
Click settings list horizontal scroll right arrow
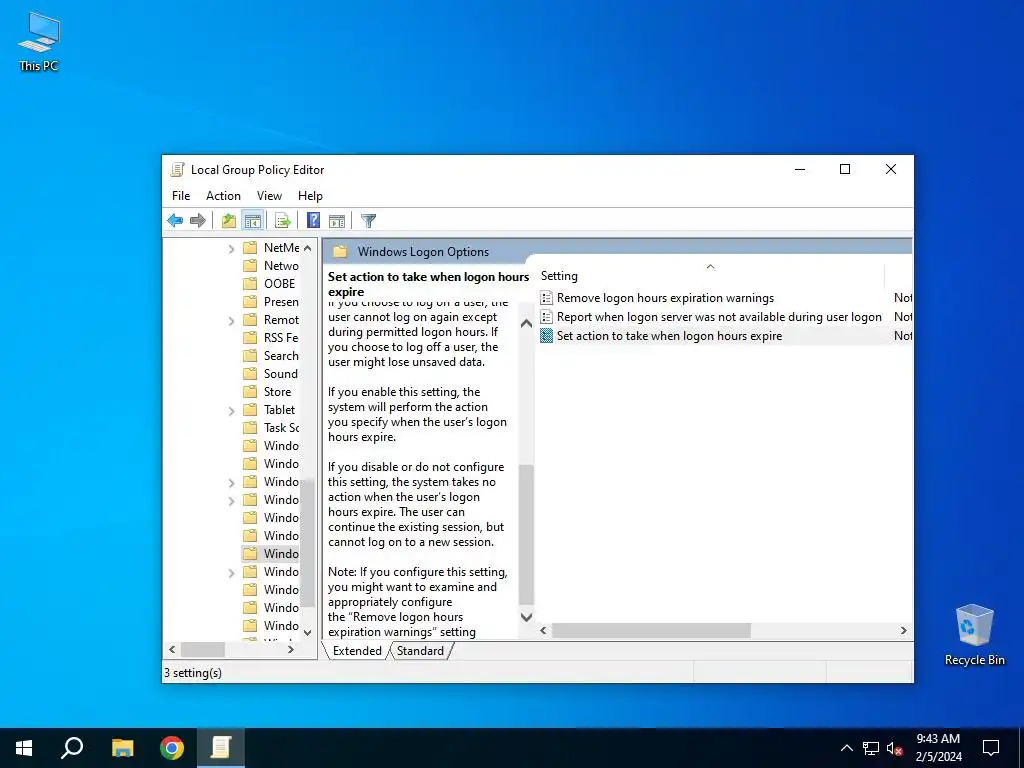coord(903,631)
